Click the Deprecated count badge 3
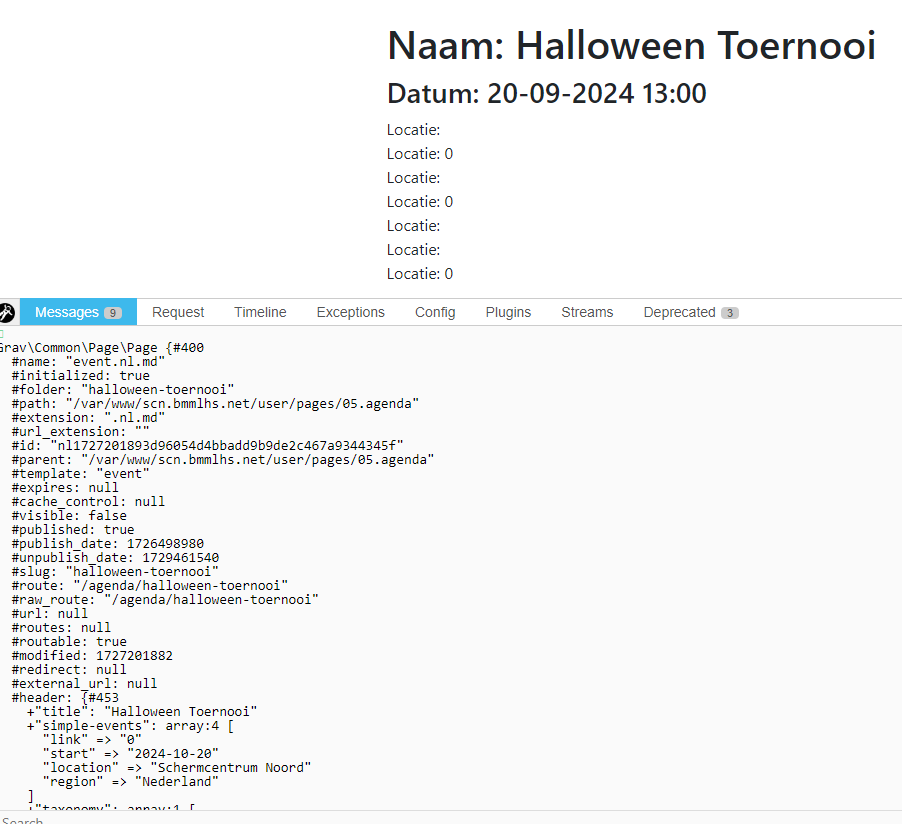The image size is (902, 824). (729, 313)
